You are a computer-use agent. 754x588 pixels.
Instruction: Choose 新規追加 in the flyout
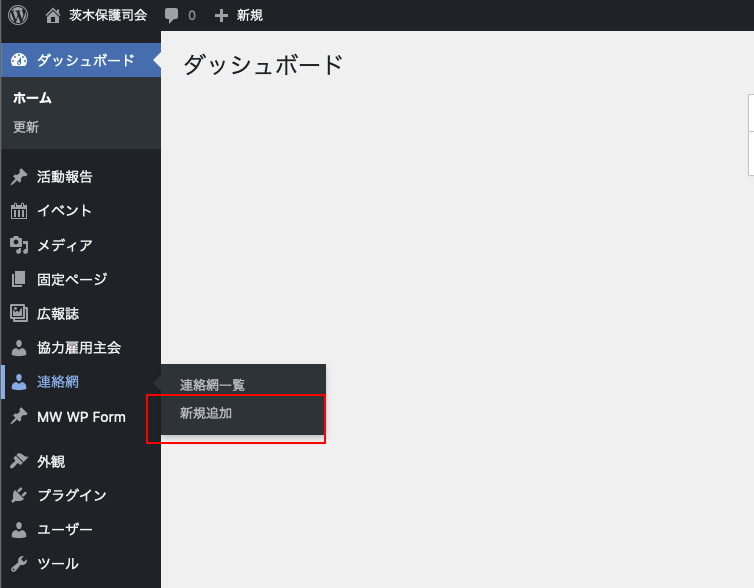point(206,413)
